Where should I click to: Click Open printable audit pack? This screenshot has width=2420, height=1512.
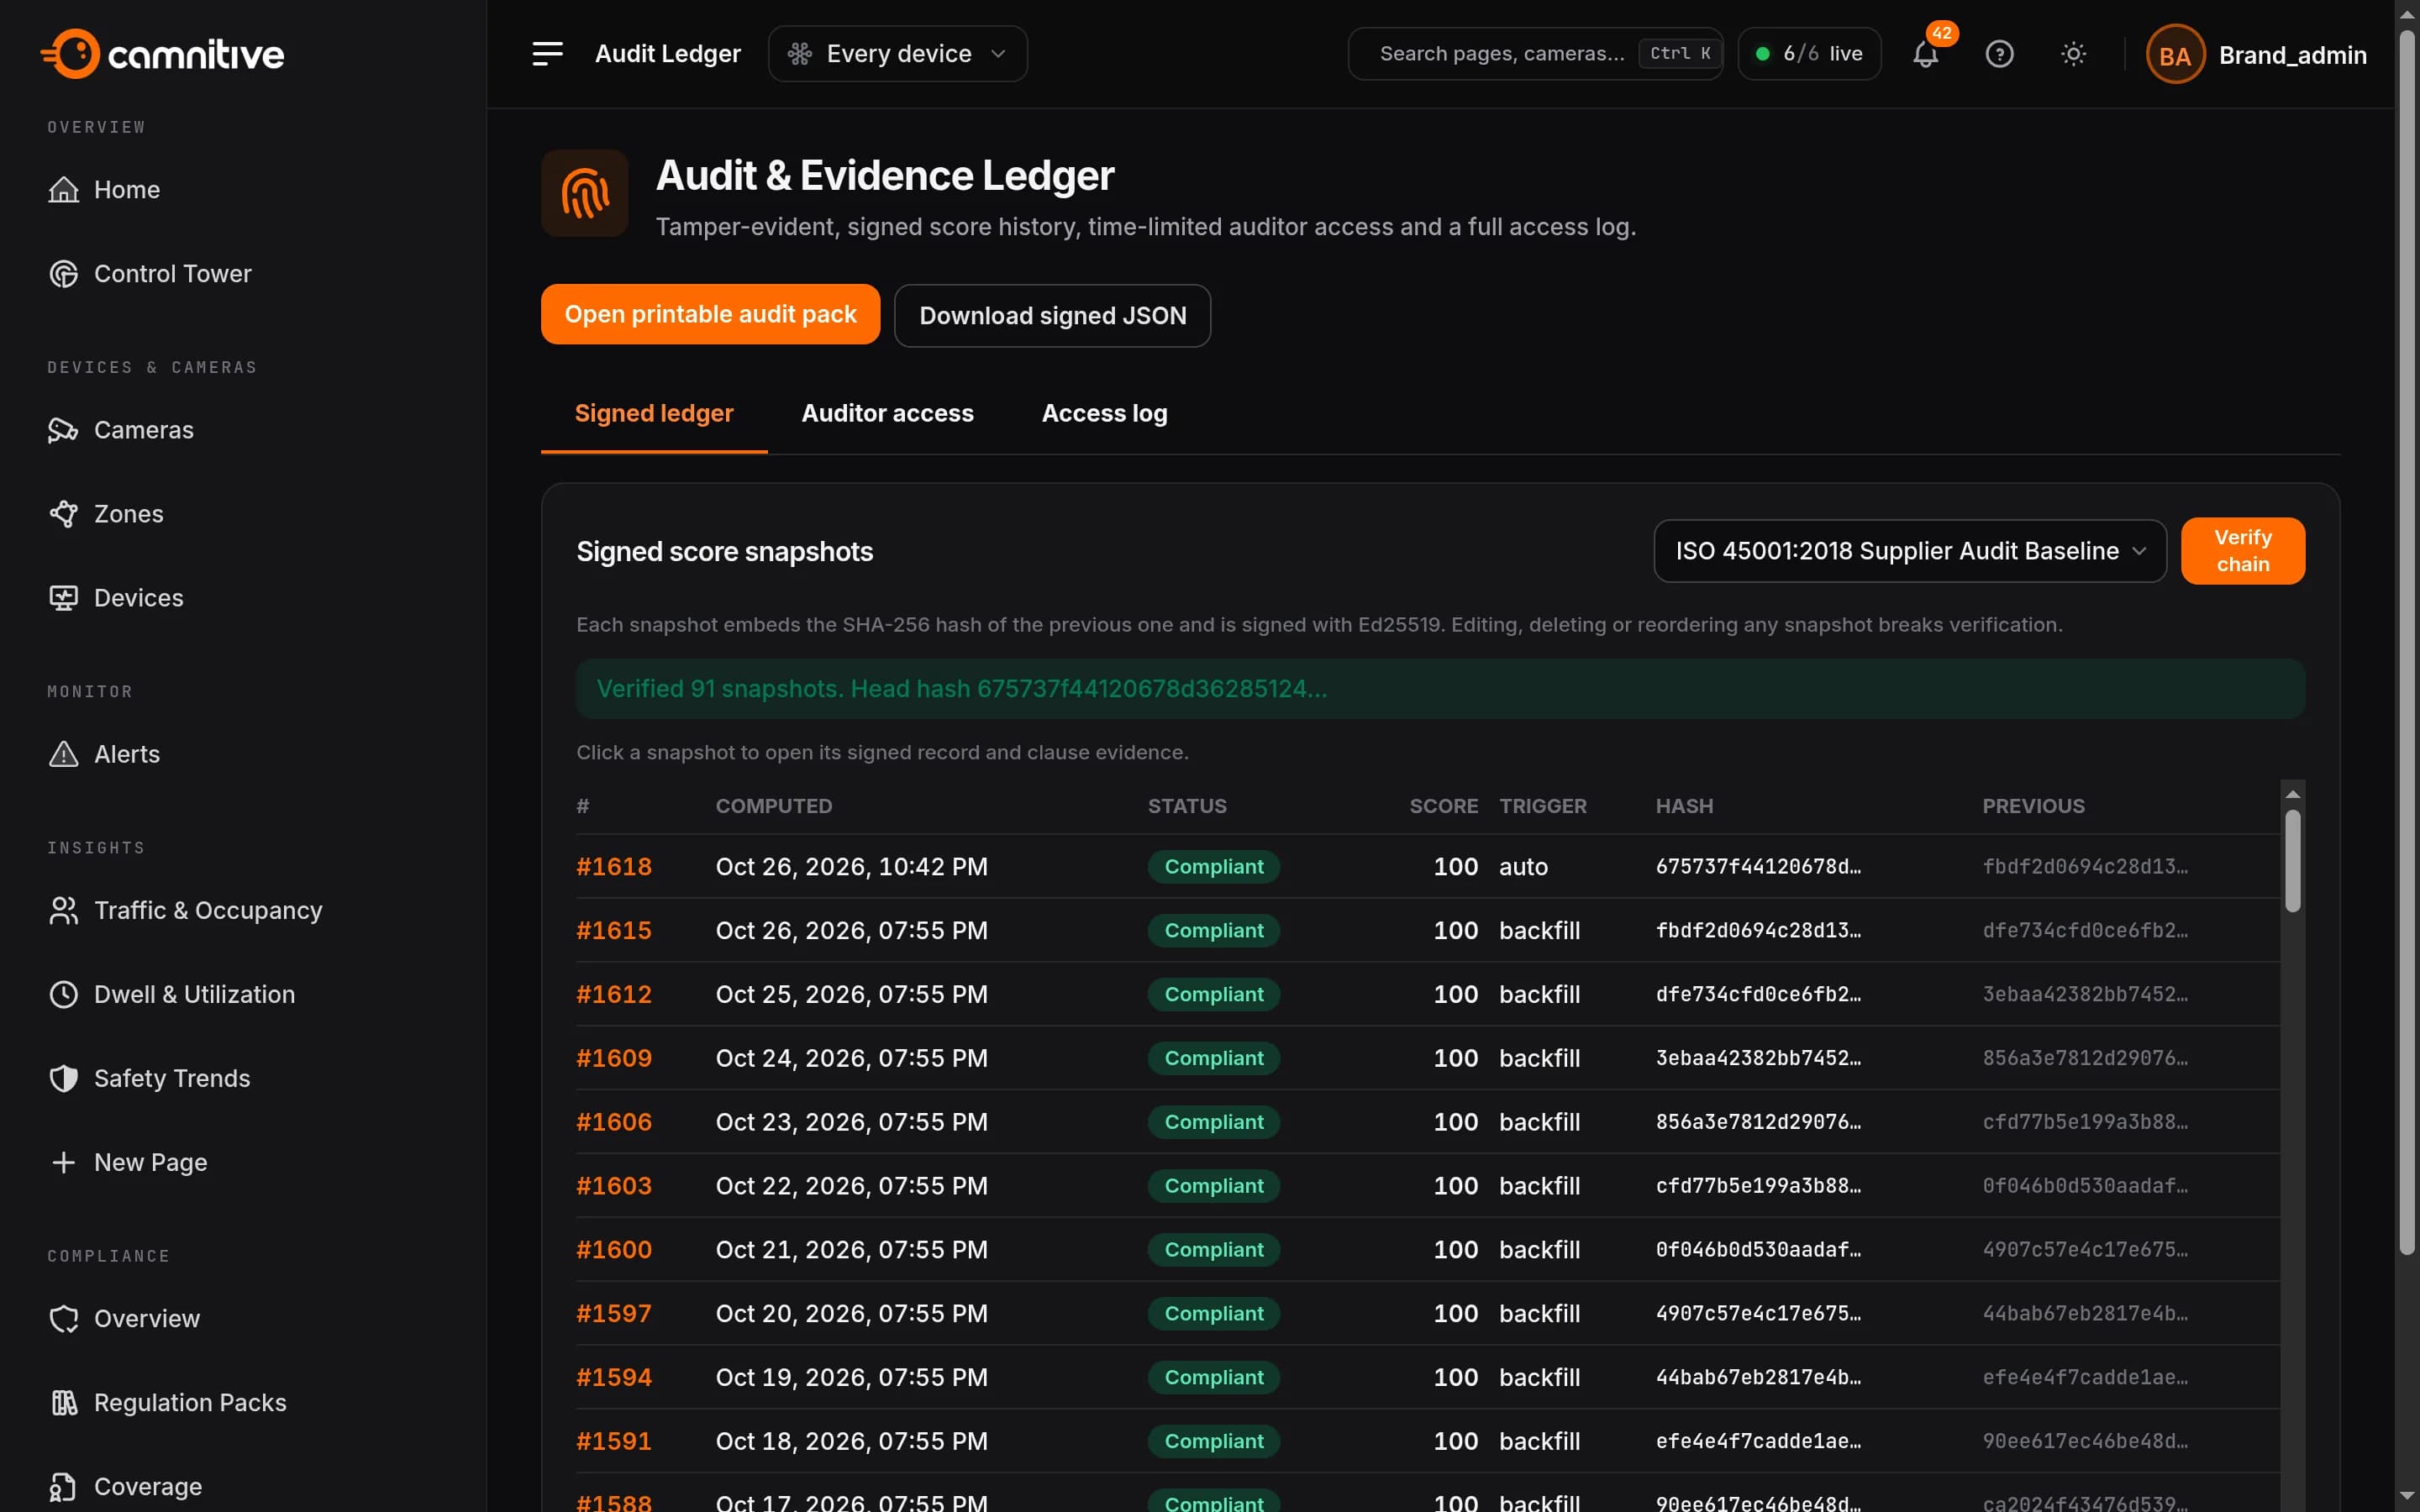tap(710, 315)
